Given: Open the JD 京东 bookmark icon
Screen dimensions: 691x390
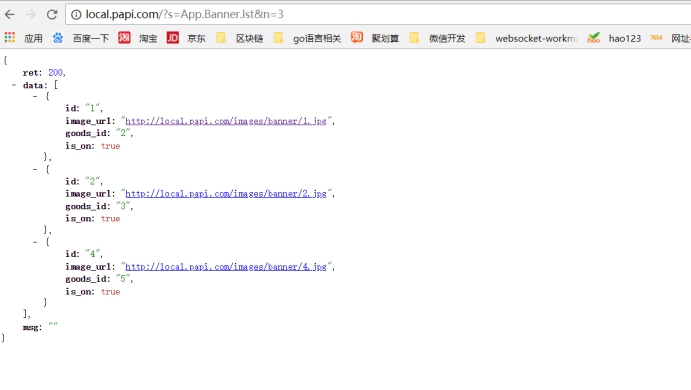Looking at the screenshot, I should coord(173,38).
